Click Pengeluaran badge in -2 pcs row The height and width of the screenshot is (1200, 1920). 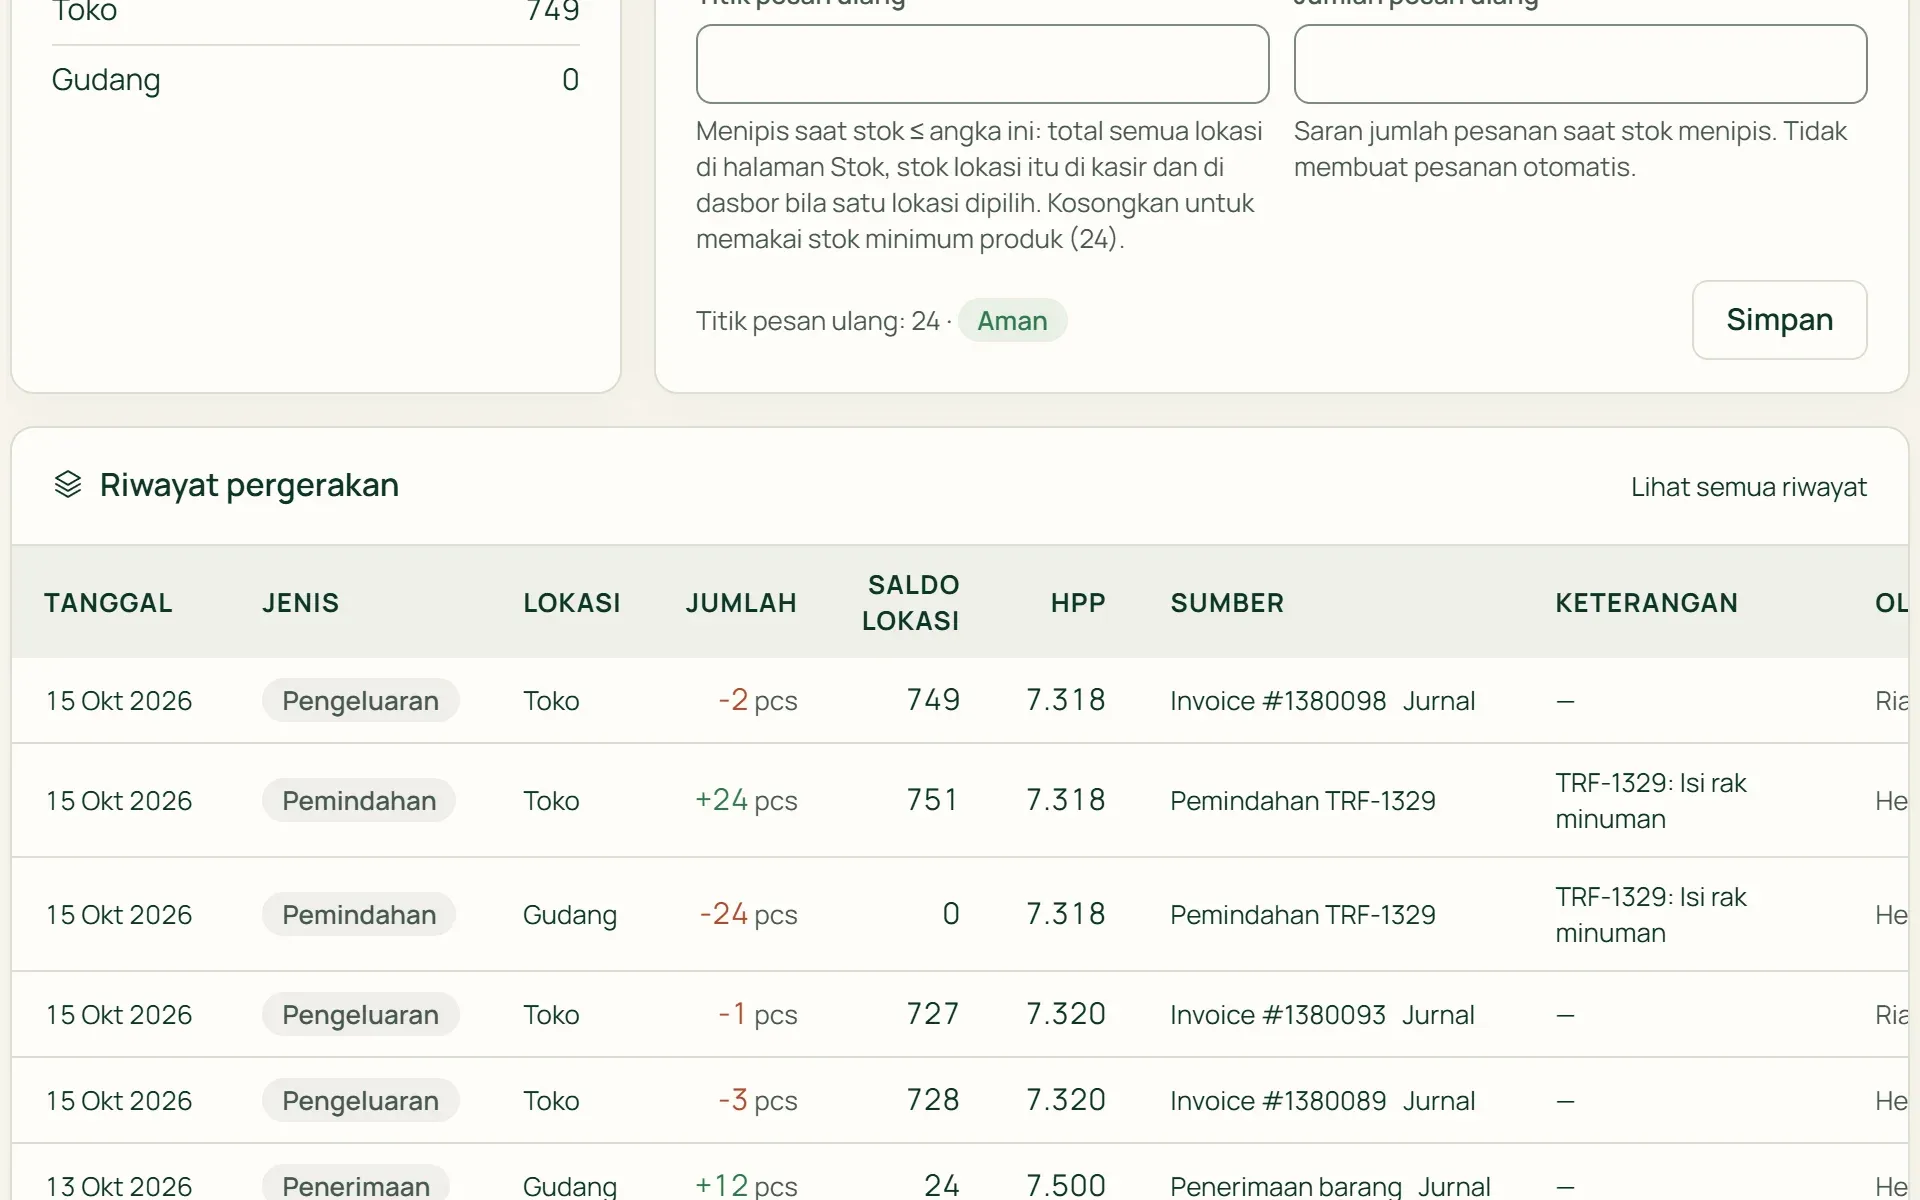click(x=360, y=701)
